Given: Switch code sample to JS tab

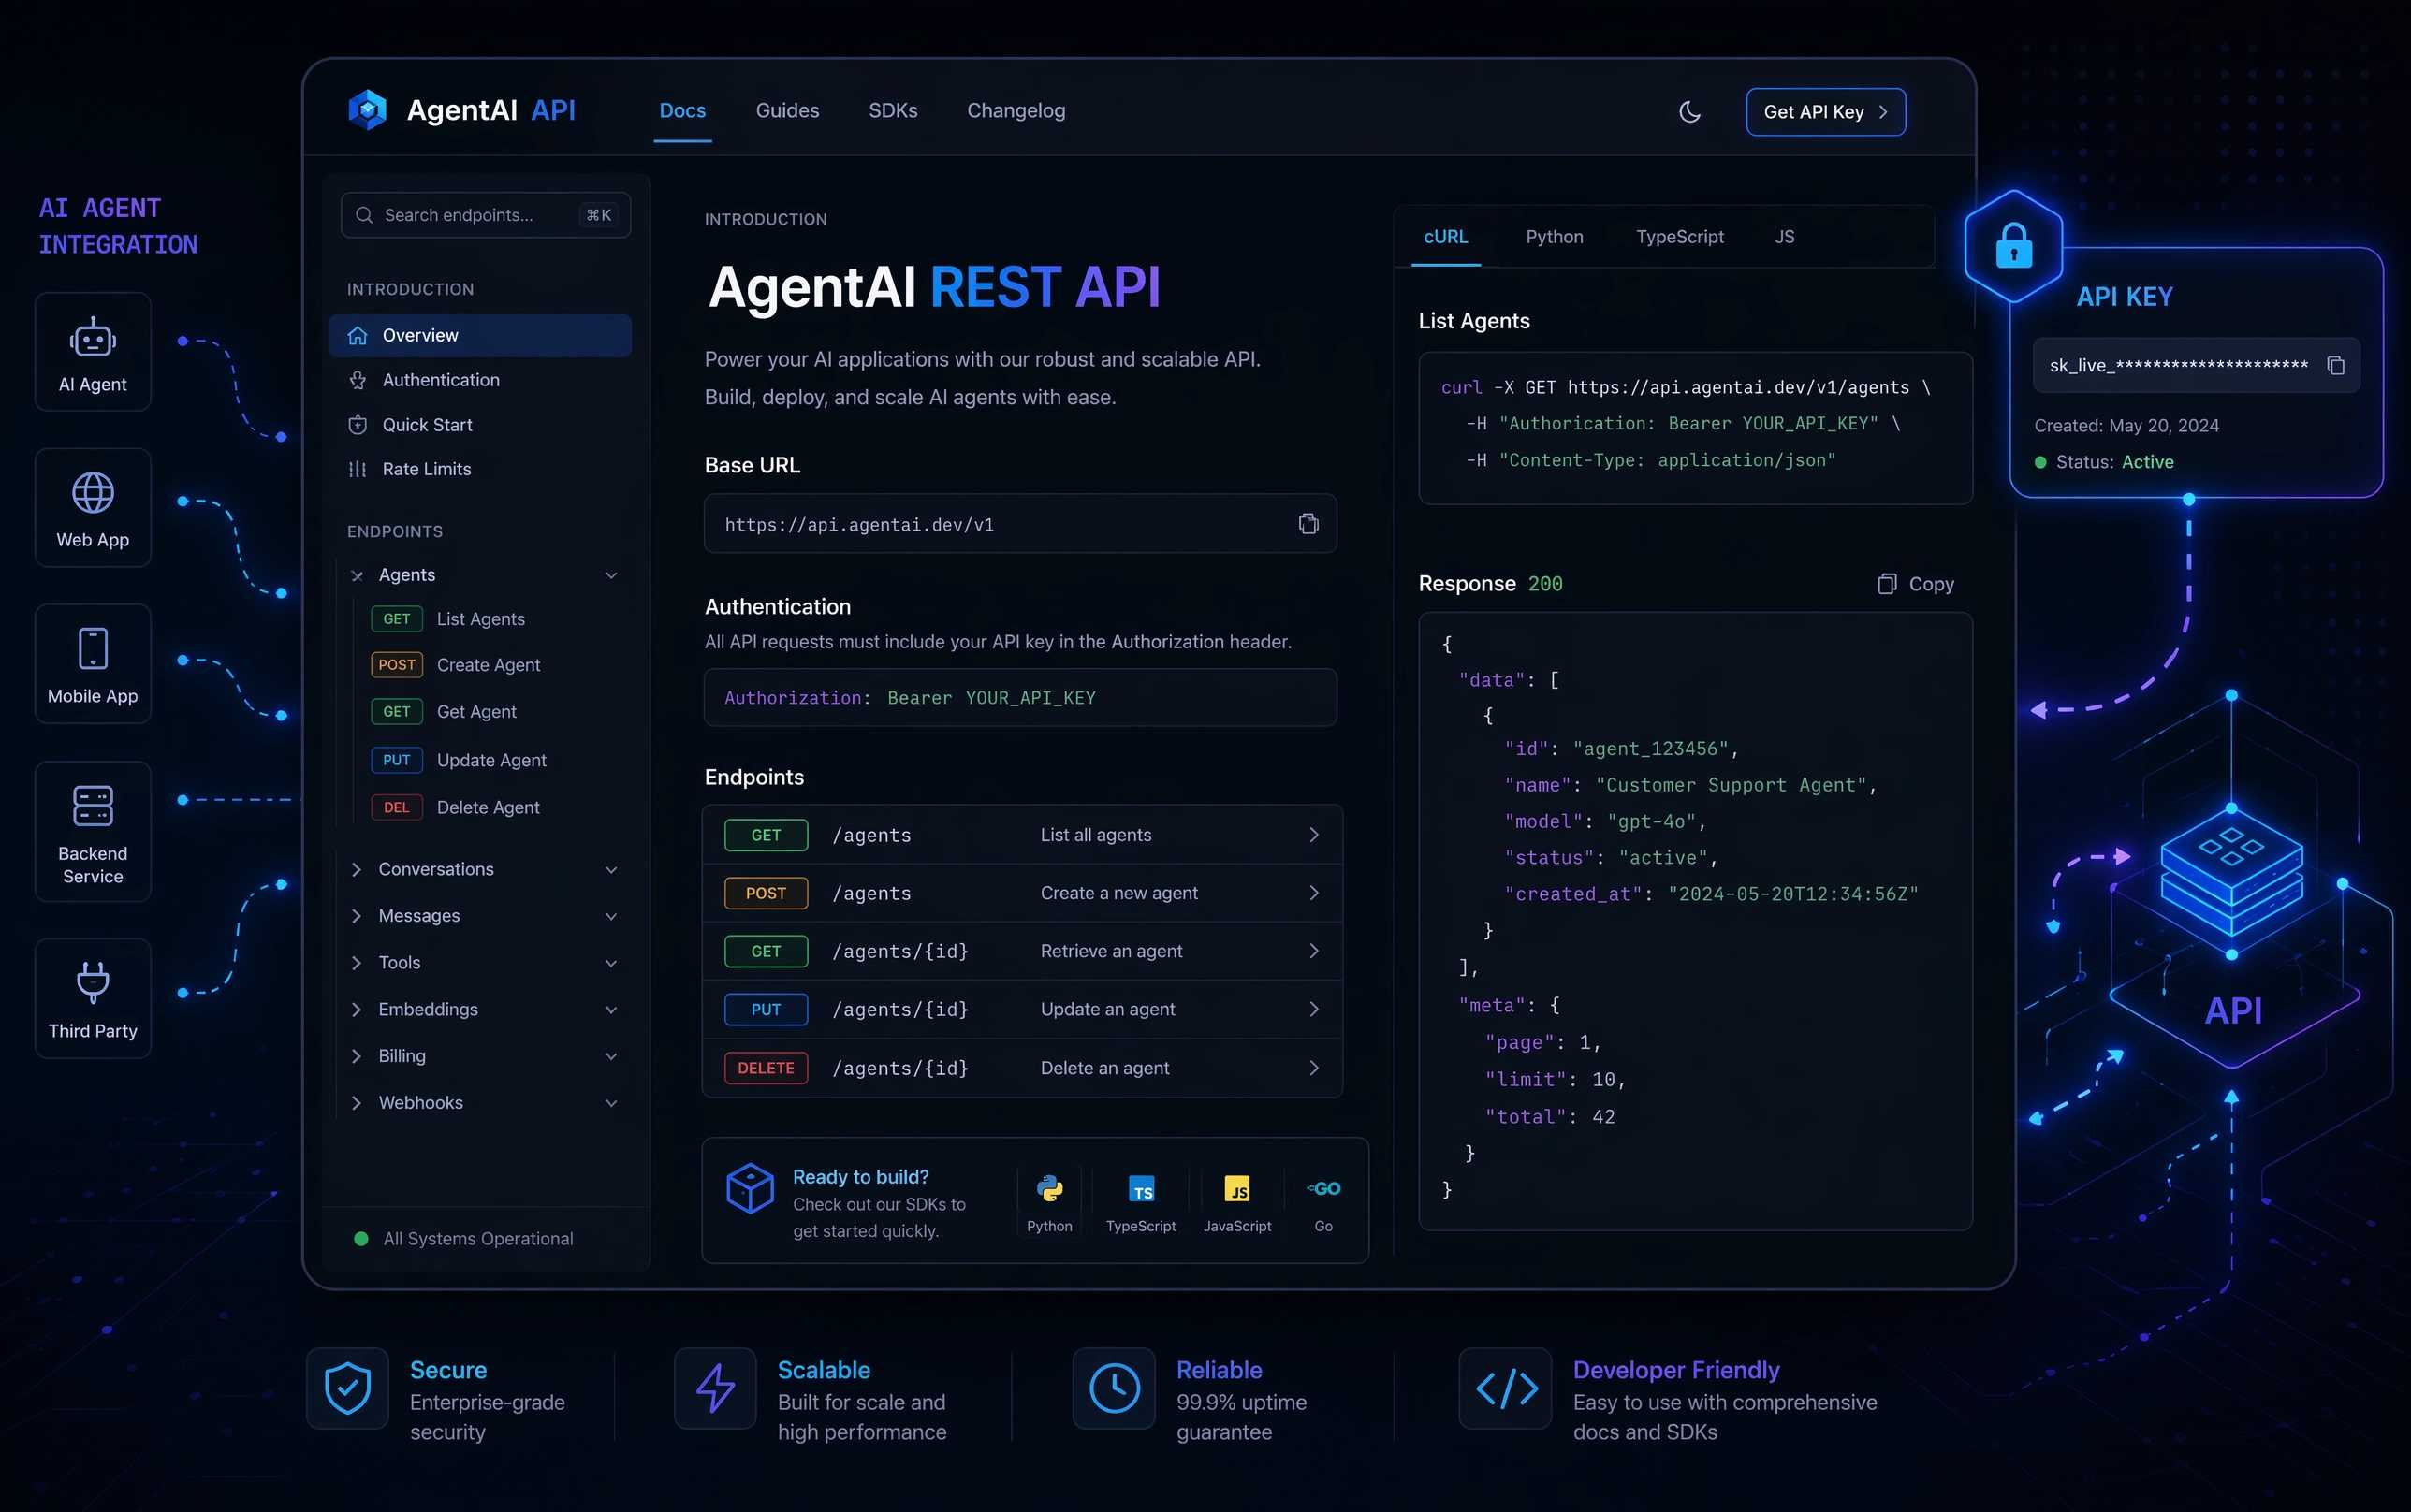Looking at the screenshot, I should 1784,237.
